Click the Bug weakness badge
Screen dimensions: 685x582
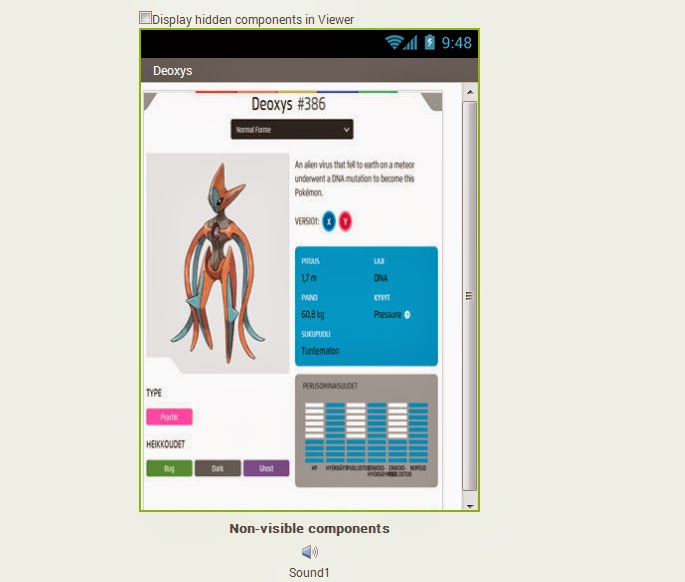[169, 468]
